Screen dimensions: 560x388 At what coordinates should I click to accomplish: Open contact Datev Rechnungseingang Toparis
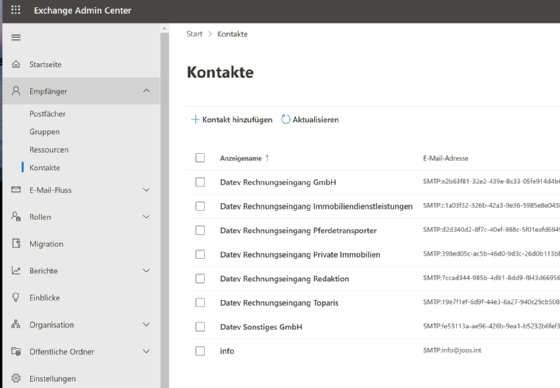279,303
